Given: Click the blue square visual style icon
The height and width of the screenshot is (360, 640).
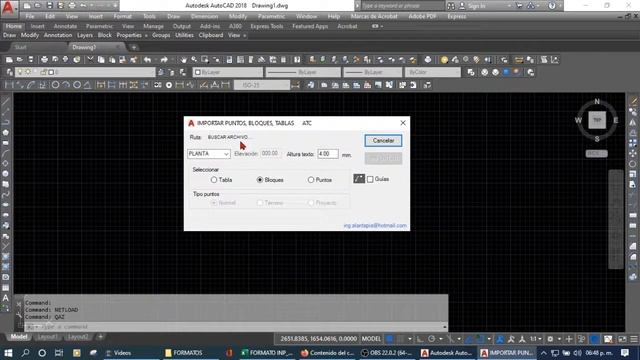Looking at the screenshot, I should pos(506,72).
